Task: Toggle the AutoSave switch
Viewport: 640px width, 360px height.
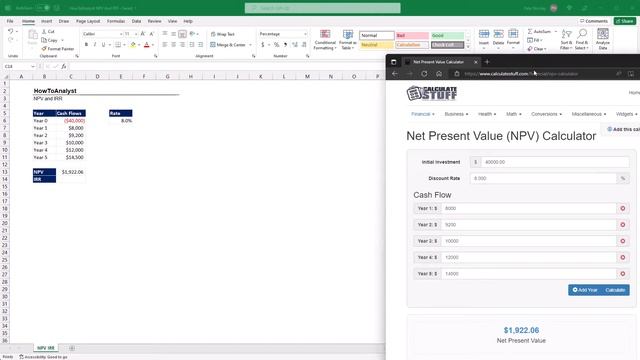Action: coord(42,8)
